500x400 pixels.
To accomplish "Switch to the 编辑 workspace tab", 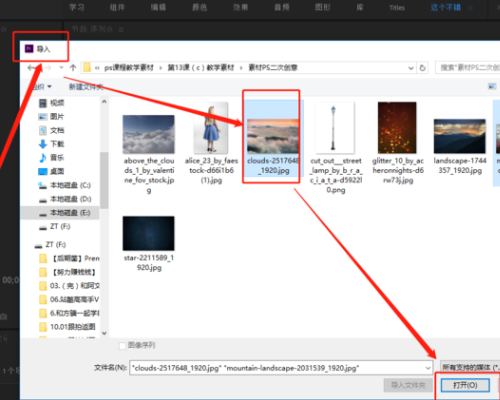I will click(x=158, y=7).
